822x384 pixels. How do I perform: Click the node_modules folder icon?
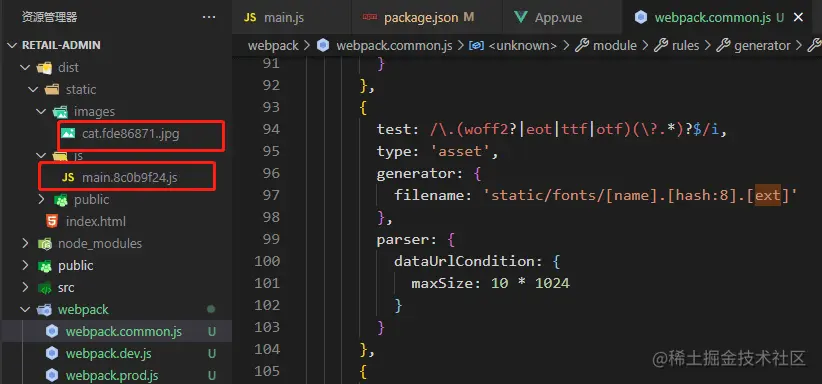click(44, 244)
